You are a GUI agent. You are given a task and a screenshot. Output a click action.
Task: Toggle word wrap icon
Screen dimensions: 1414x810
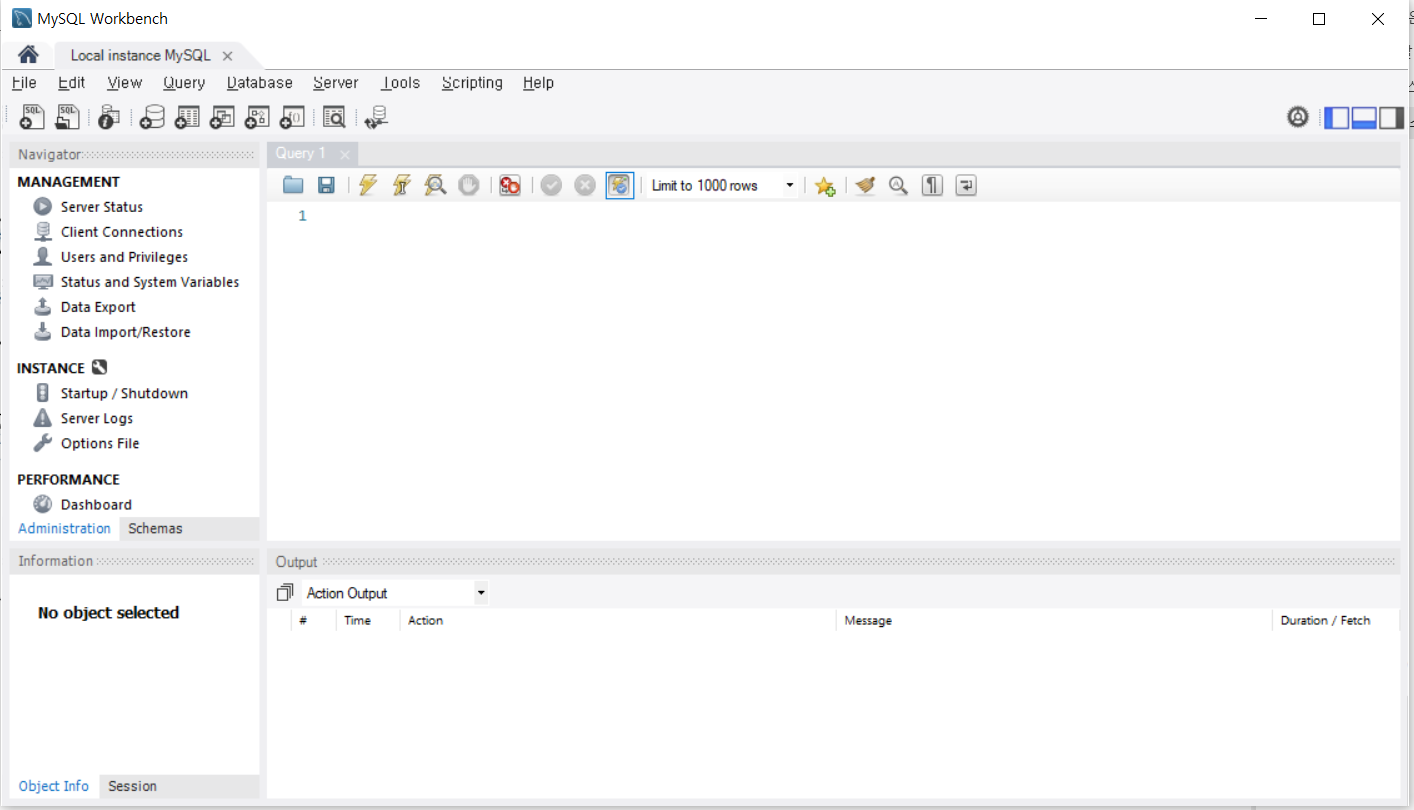(965, 185)
